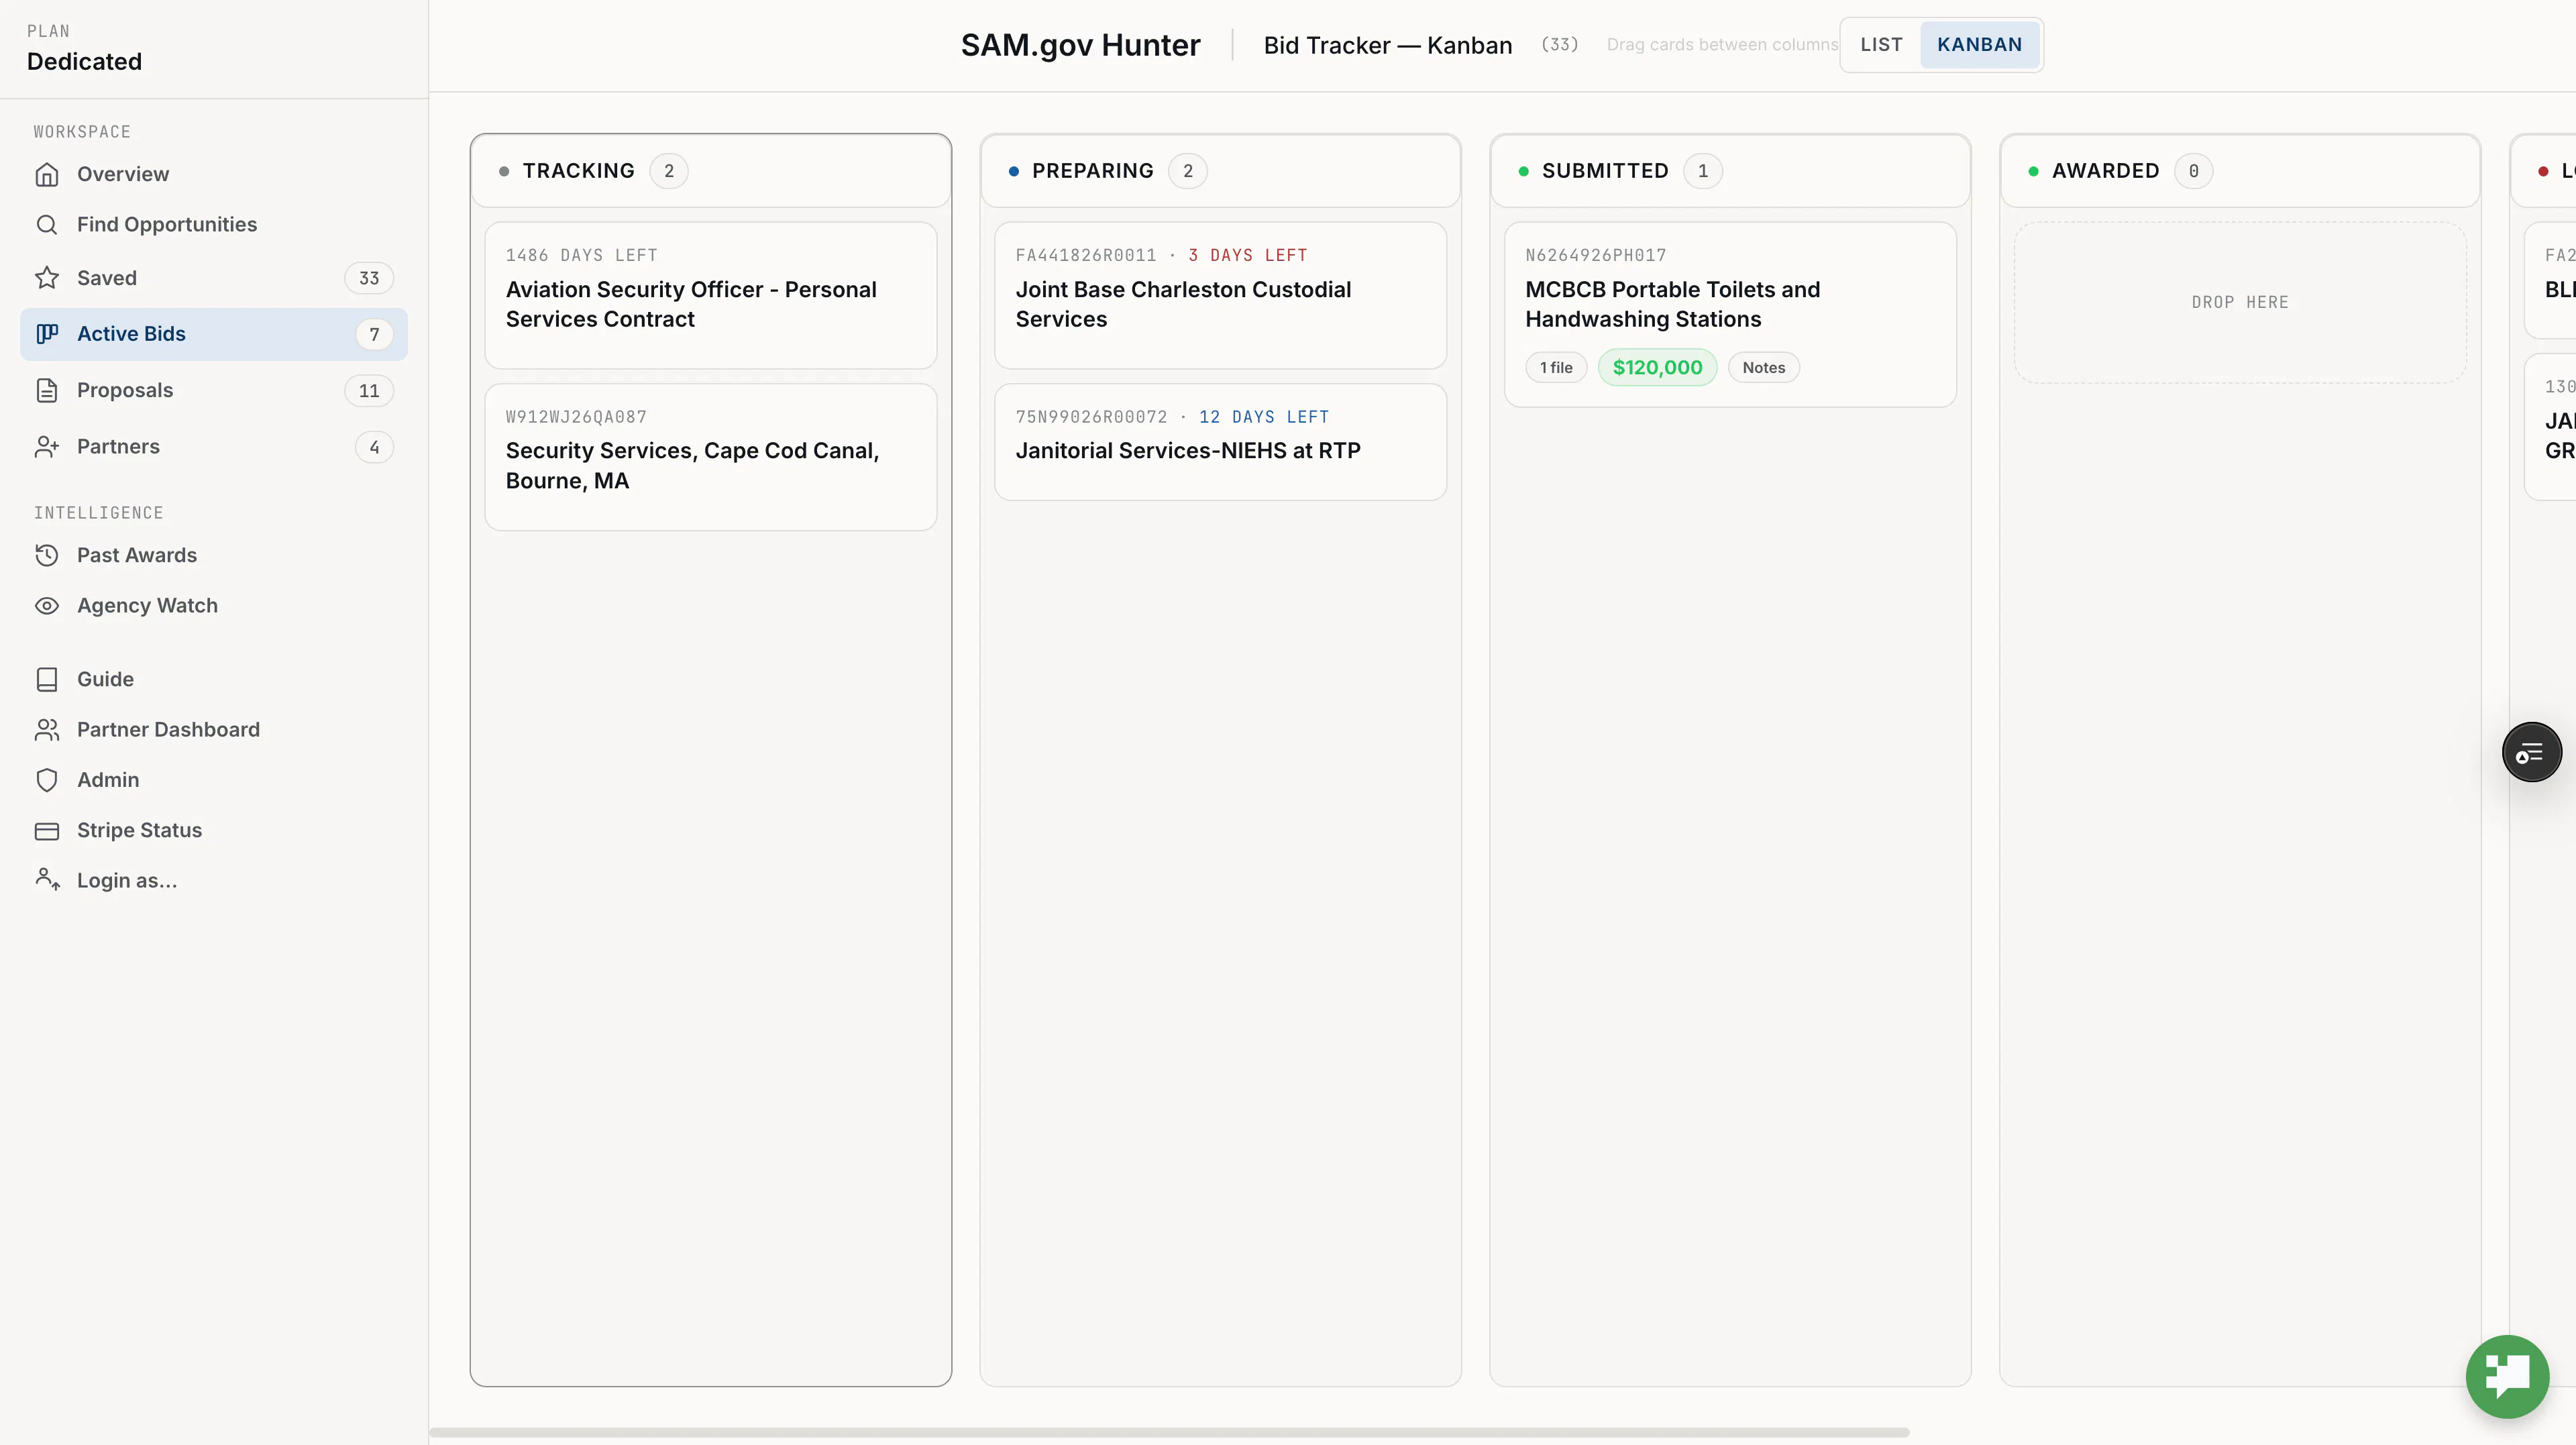Click solicitation number W912WJ26QA087

[576, 417]
